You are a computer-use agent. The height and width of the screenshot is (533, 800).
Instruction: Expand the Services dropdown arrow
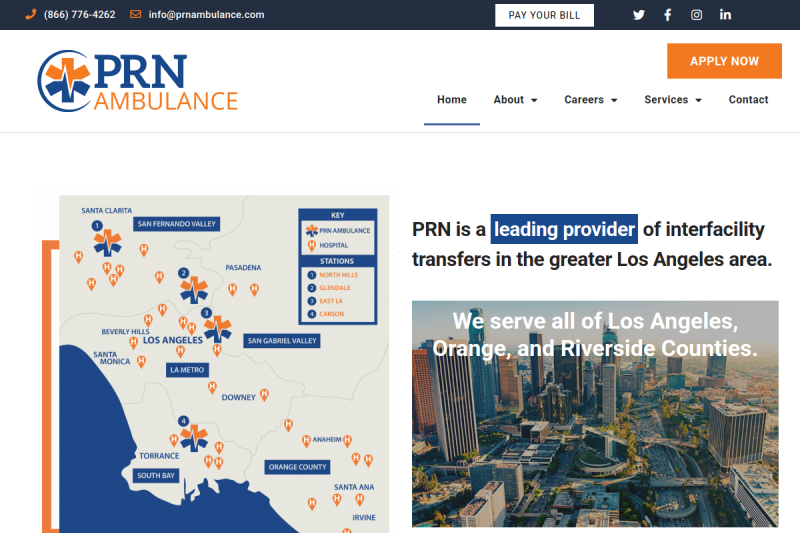click(x=698, y=100)
